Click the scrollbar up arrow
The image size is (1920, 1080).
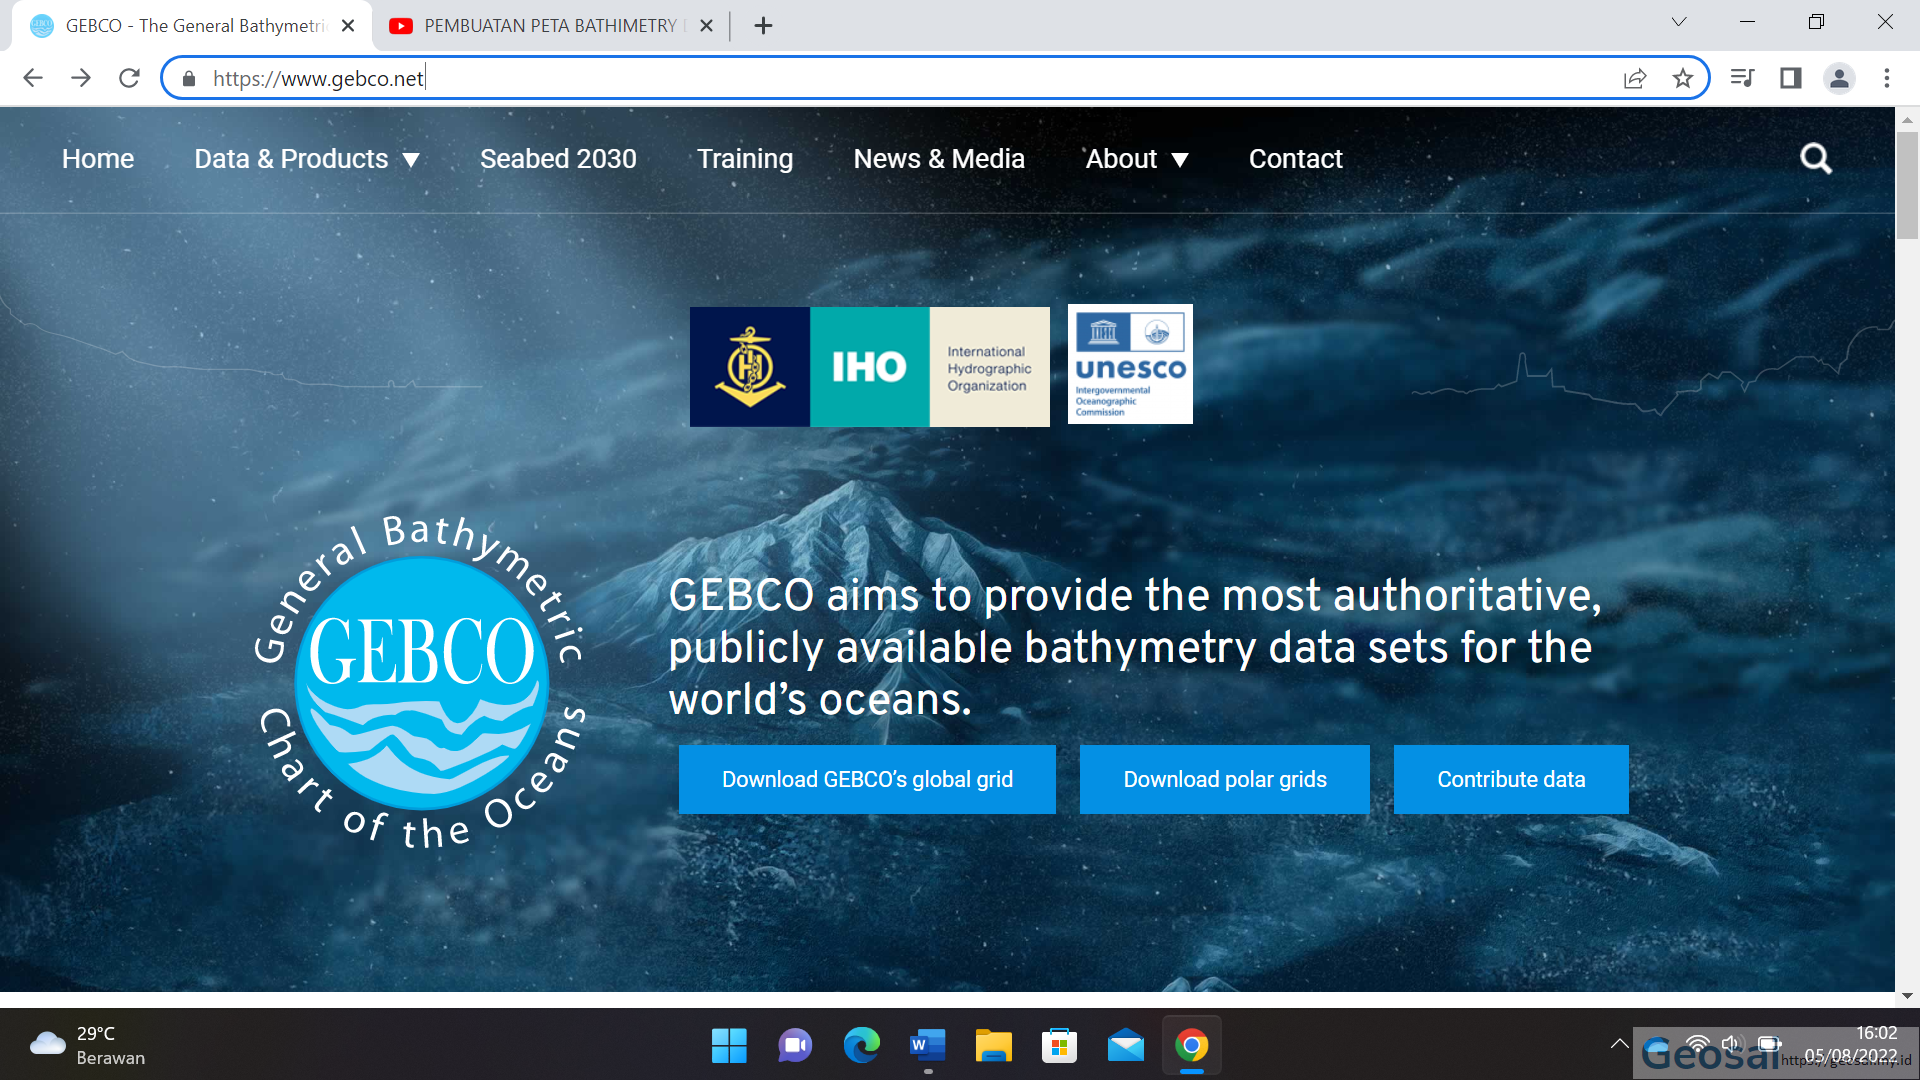coord(1907,119)
